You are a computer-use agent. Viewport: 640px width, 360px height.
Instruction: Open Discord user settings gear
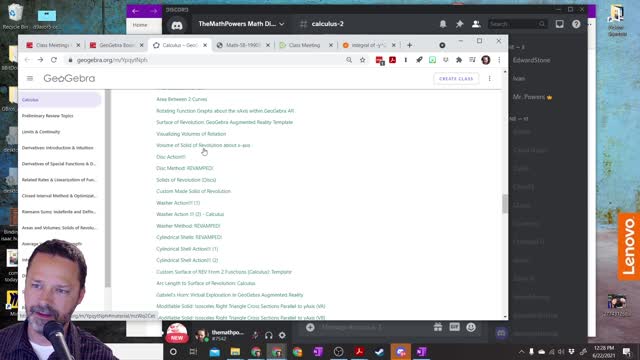(282, 335)
